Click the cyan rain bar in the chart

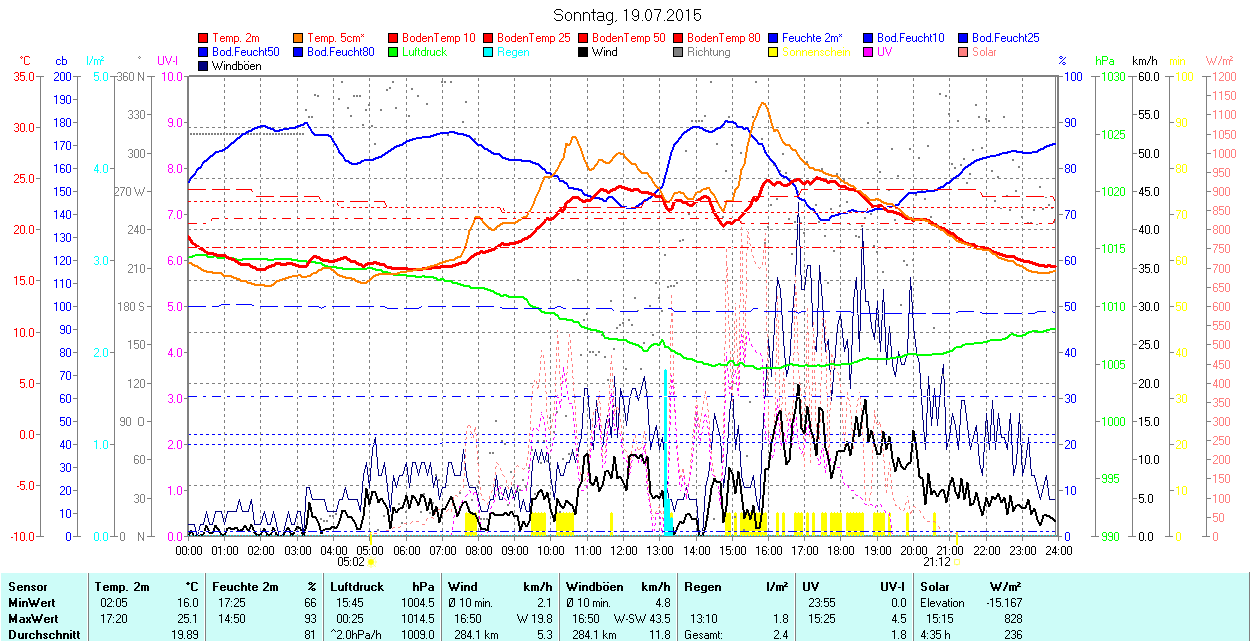click(x=666, y=450)
